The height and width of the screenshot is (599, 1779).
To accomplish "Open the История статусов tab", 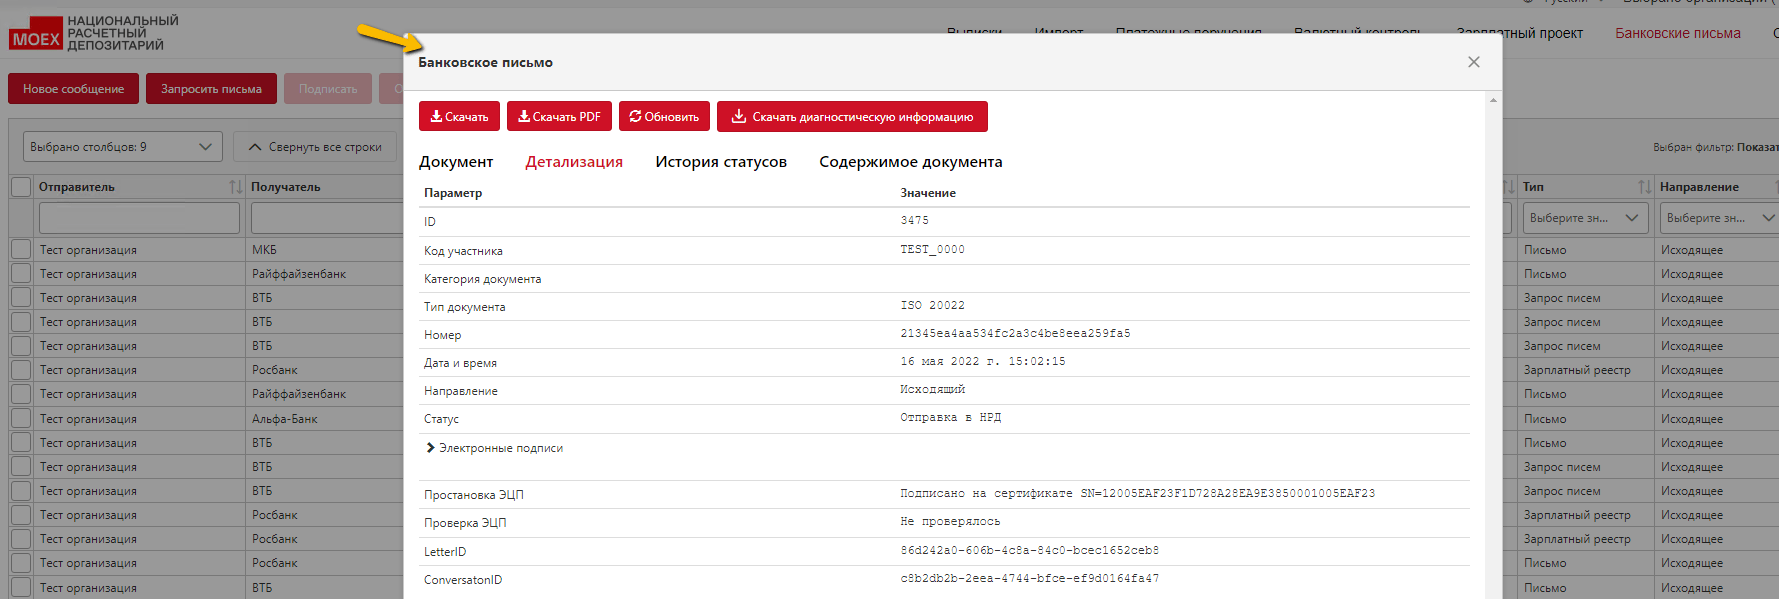I will click(x=721, y=162).
